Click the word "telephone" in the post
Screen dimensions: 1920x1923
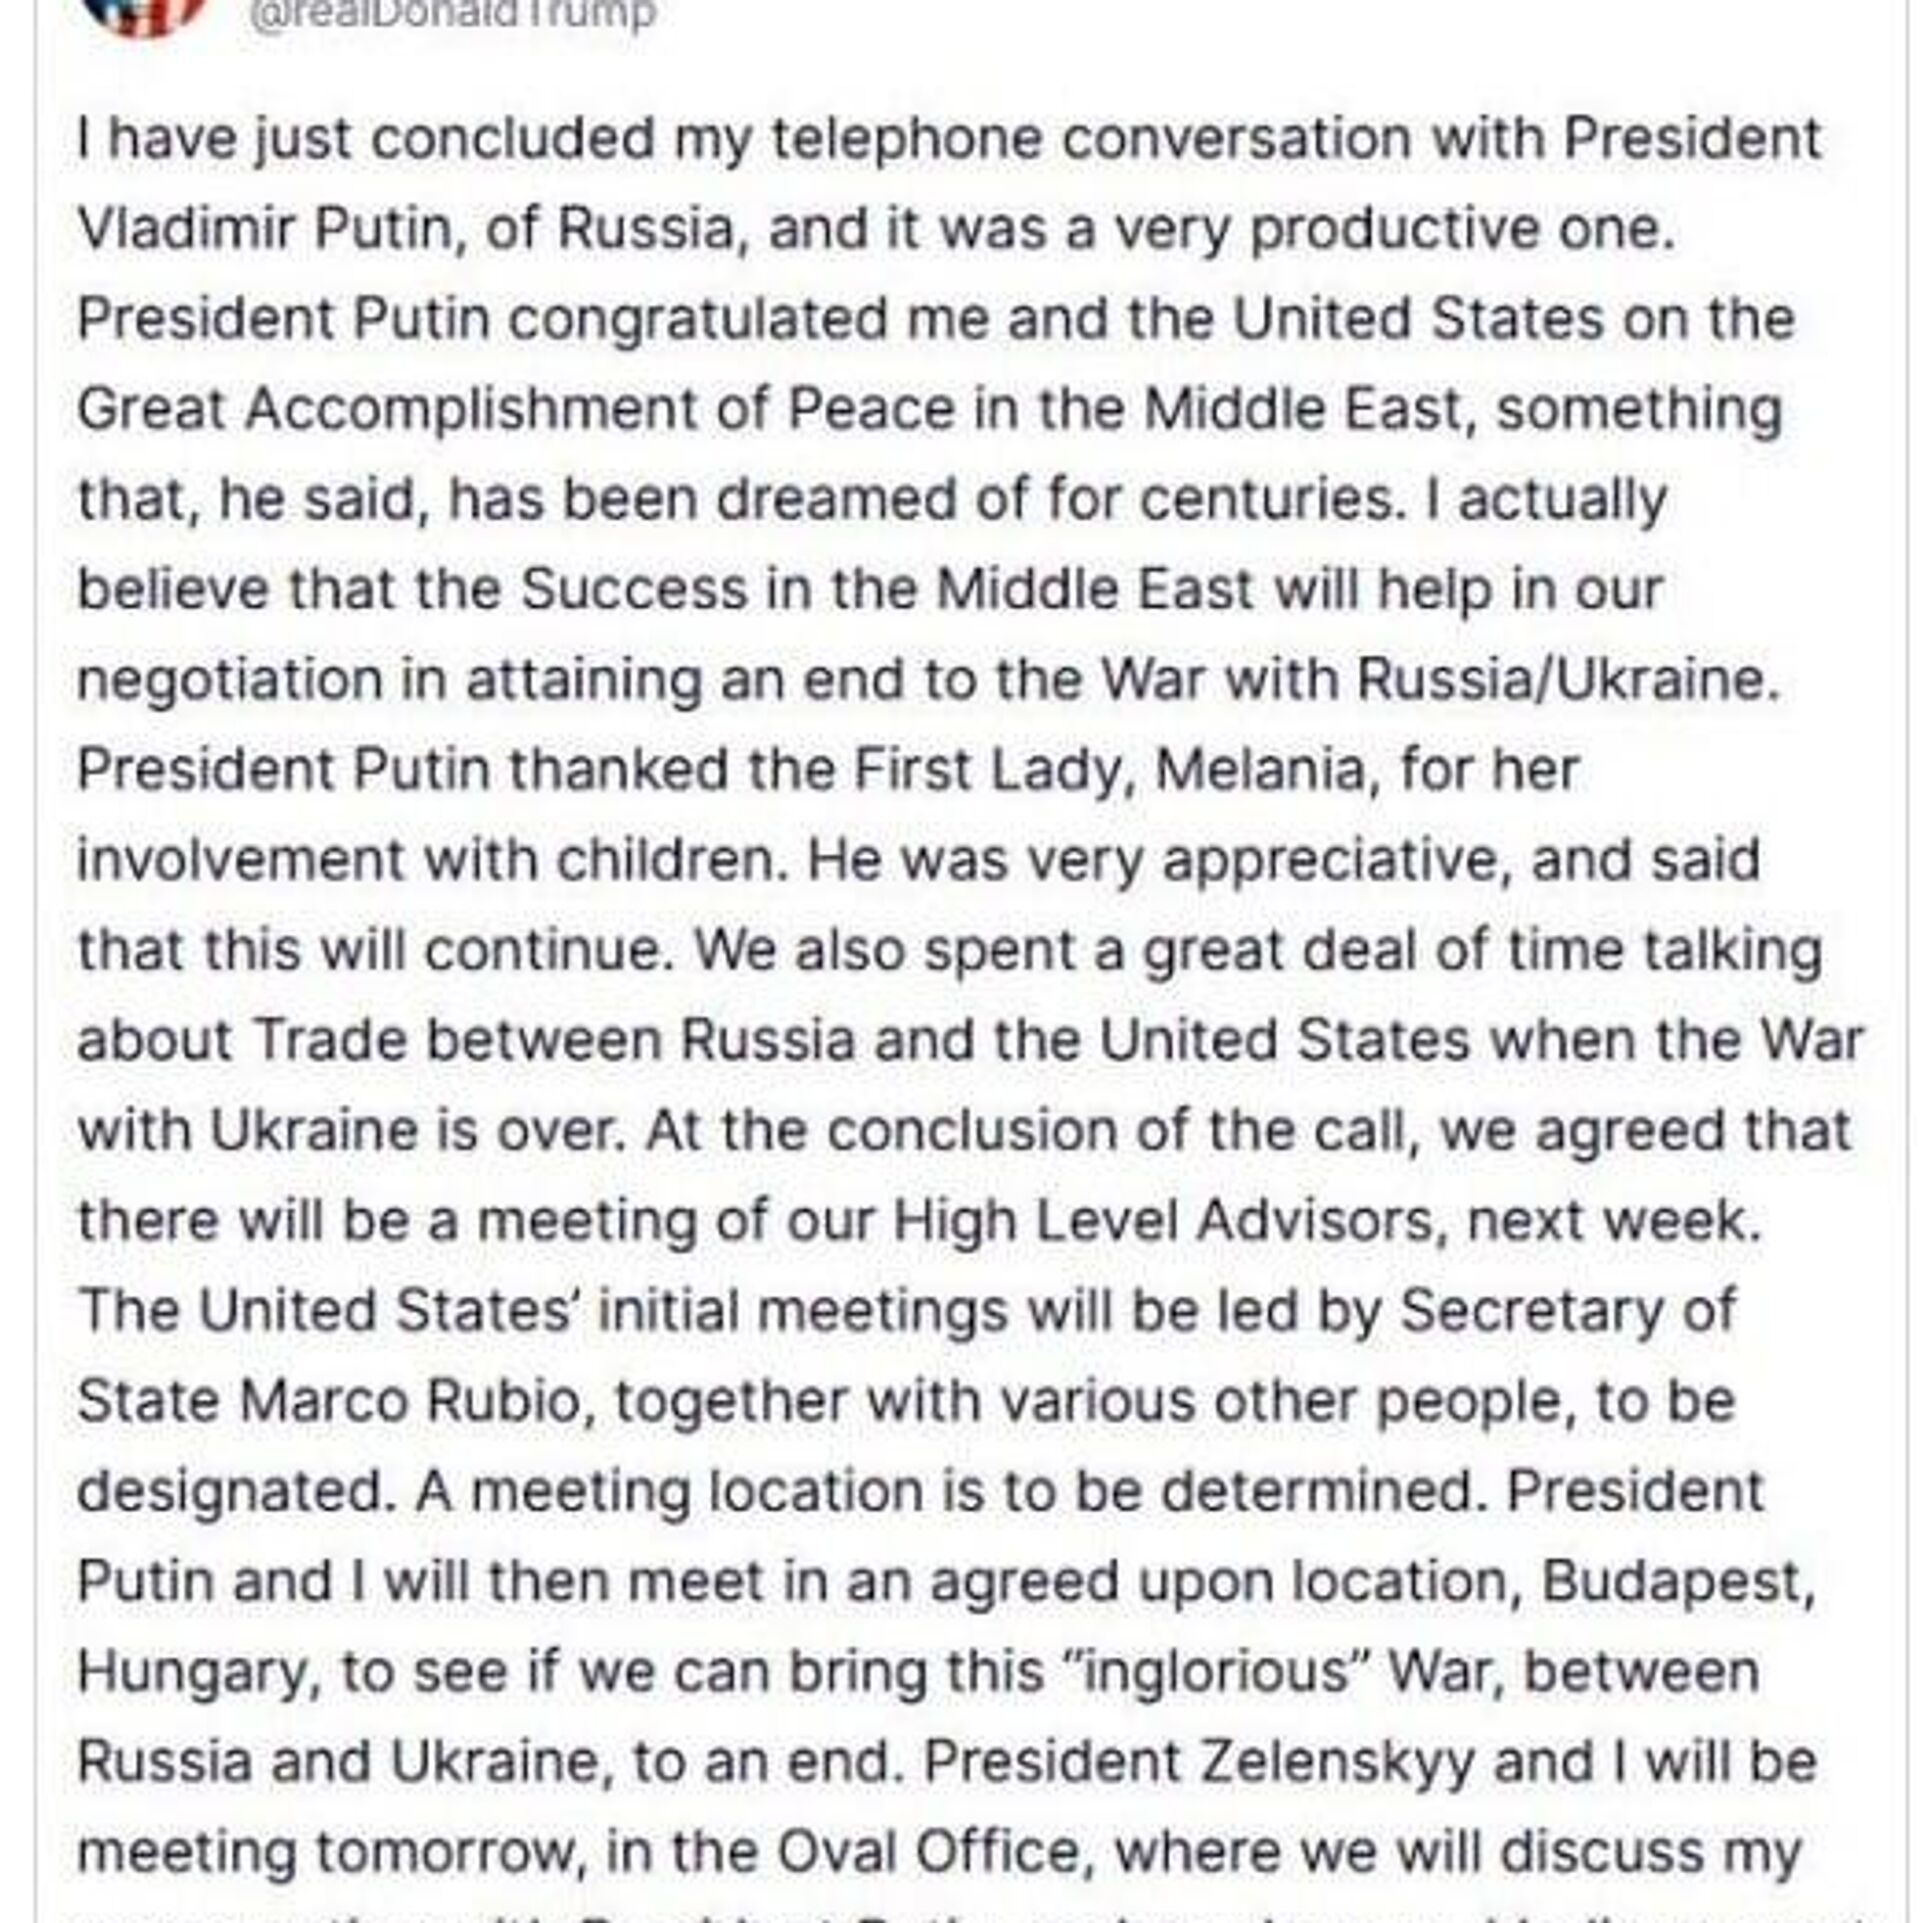[907, 138]
